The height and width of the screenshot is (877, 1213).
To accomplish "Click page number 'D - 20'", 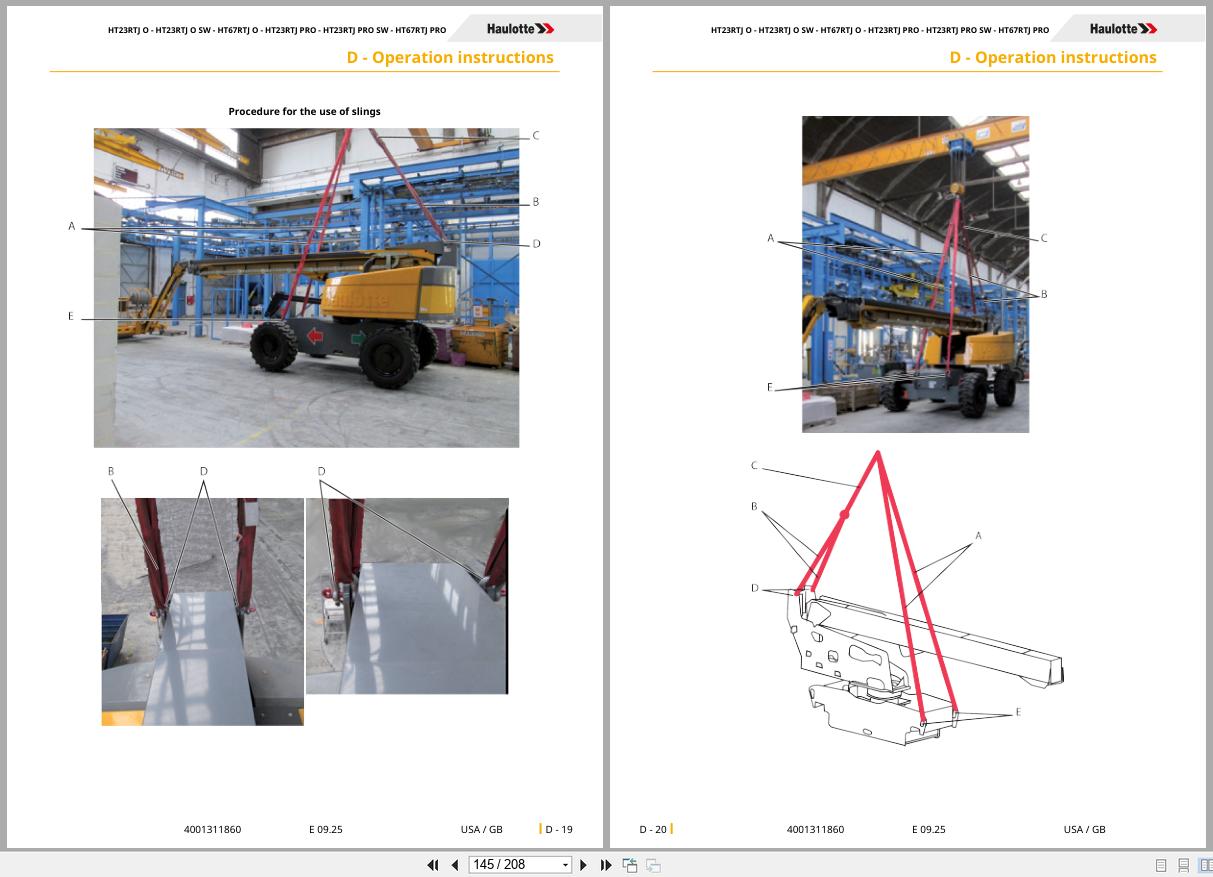I will [653, 829].
